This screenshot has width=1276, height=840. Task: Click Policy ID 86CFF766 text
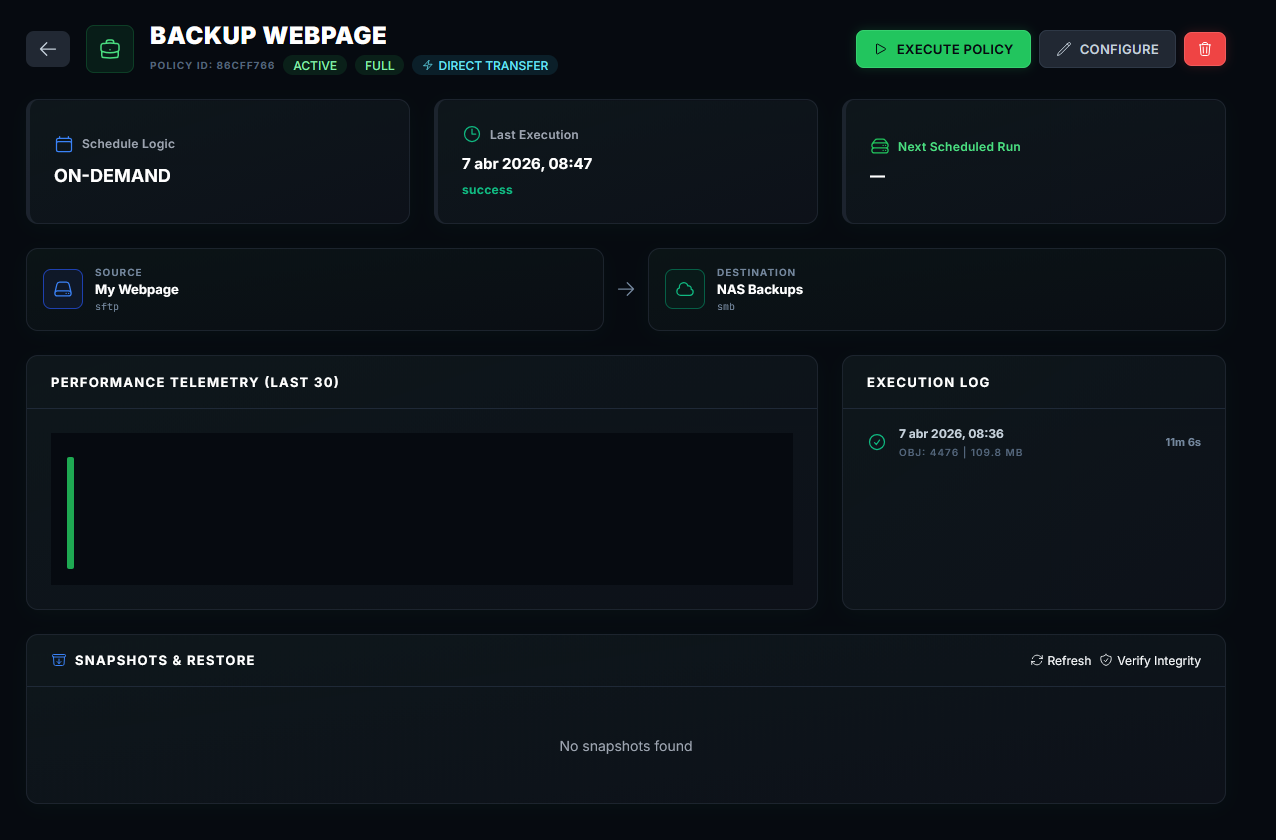click(212, 66)
